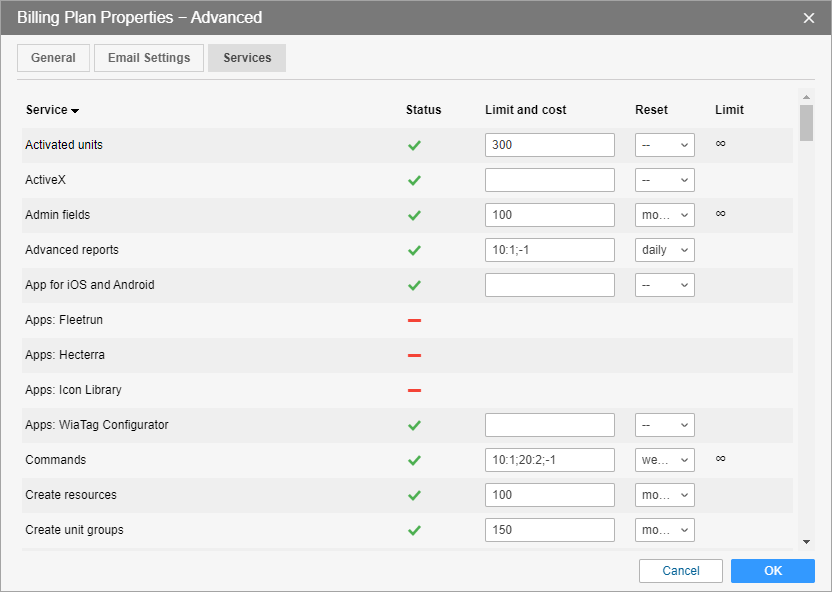
Task: Click the Commands status checkmark
Action: [414, 460]
